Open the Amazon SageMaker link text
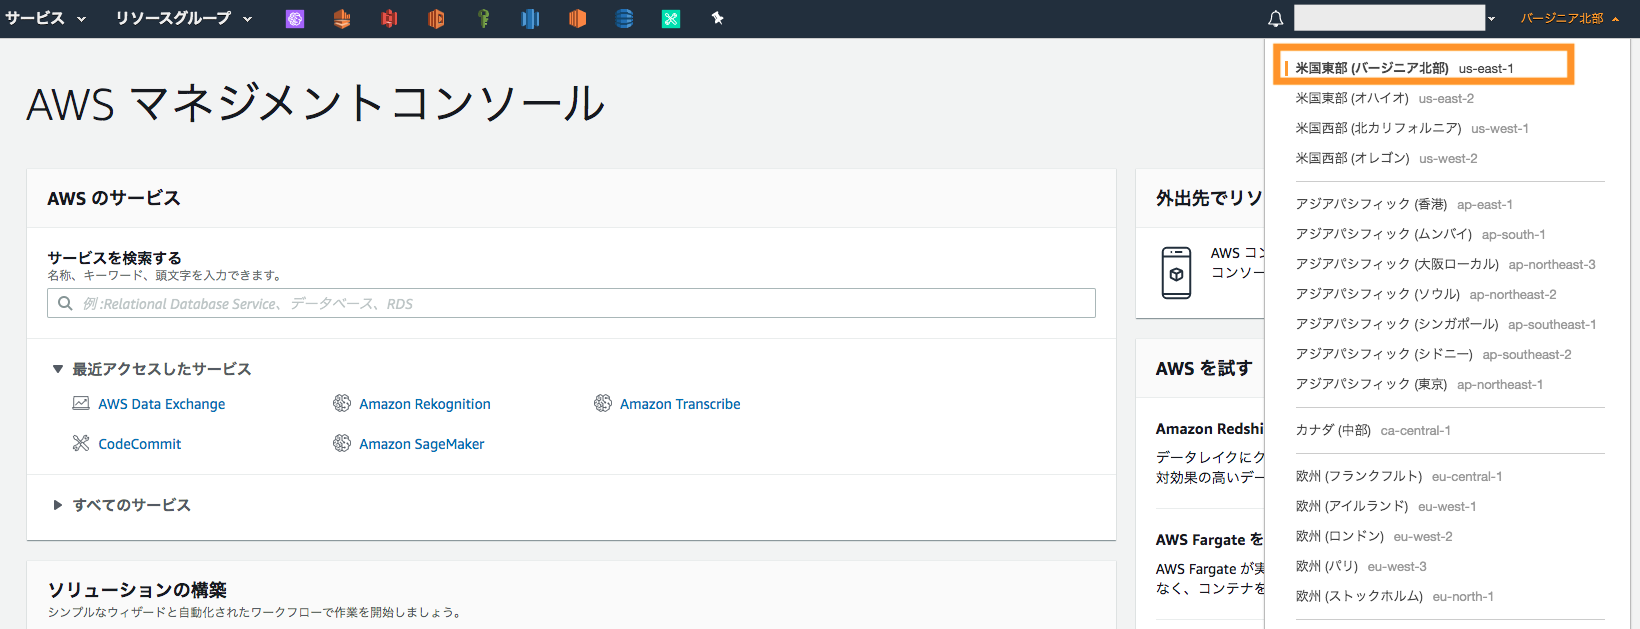The height and width of the screenshot is (629, 1640). (x=422, y=444)
